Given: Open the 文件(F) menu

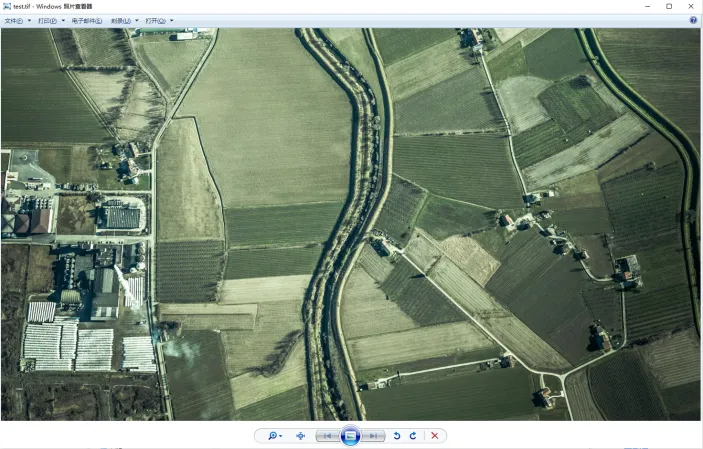Looking at the screenshot, I should (16, 20).
